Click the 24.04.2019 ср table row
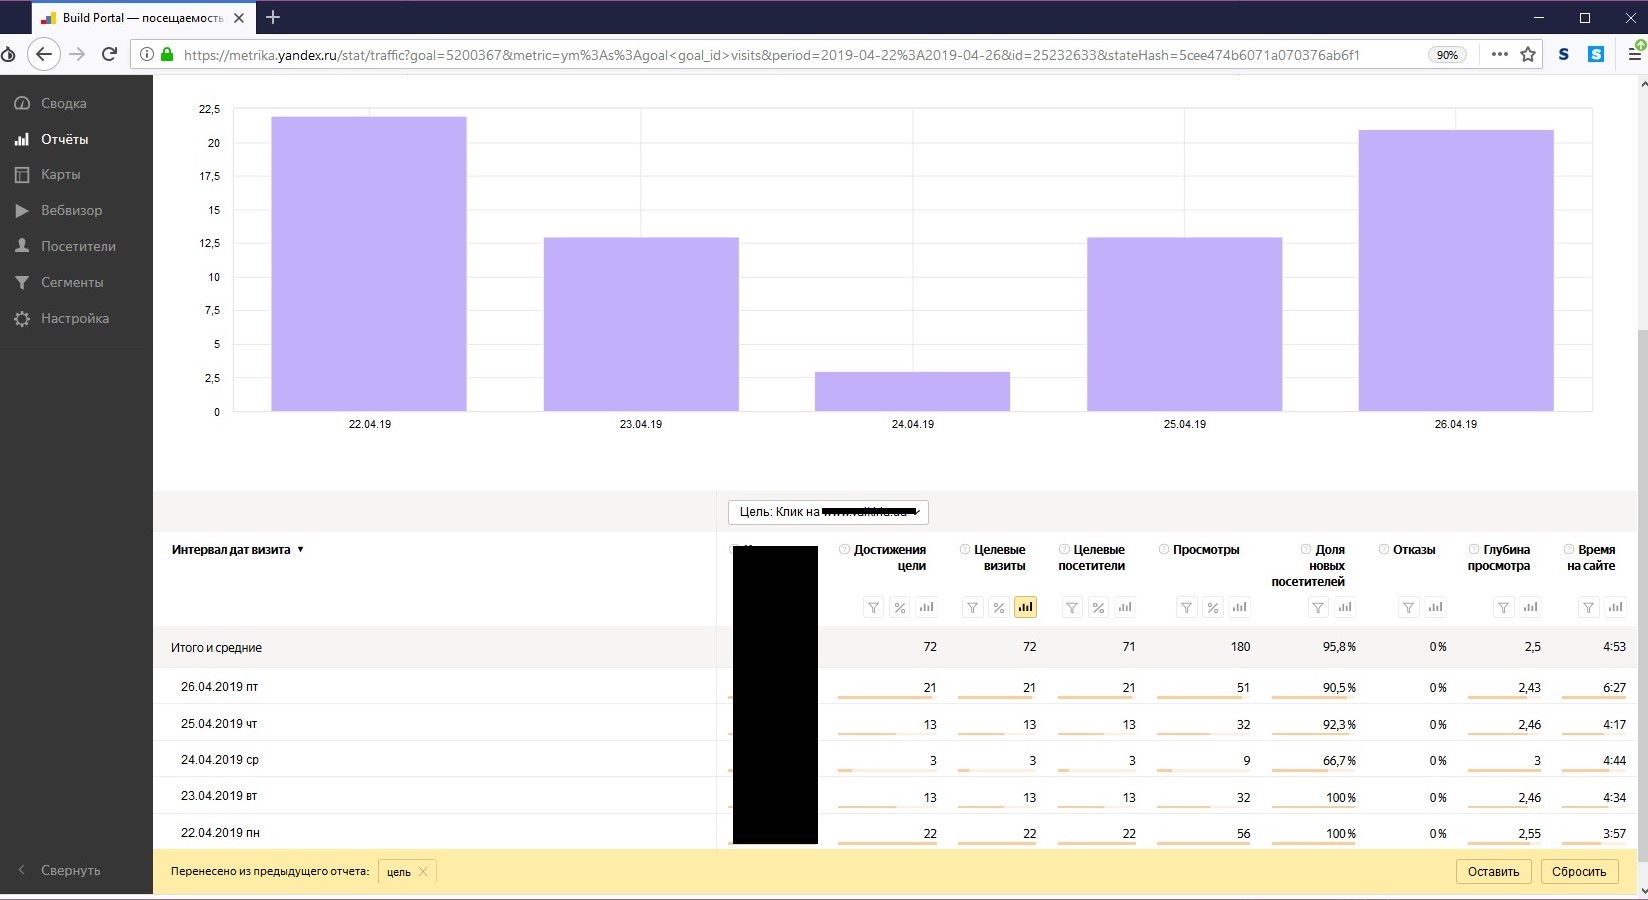Viewport: 1648px width, 900px height. point(895,760)
